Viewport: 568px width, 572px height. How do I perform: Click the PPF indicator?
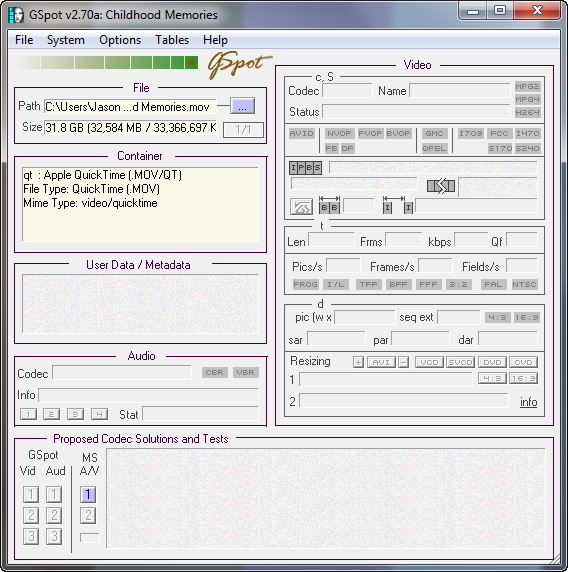[x=428, y=284]
